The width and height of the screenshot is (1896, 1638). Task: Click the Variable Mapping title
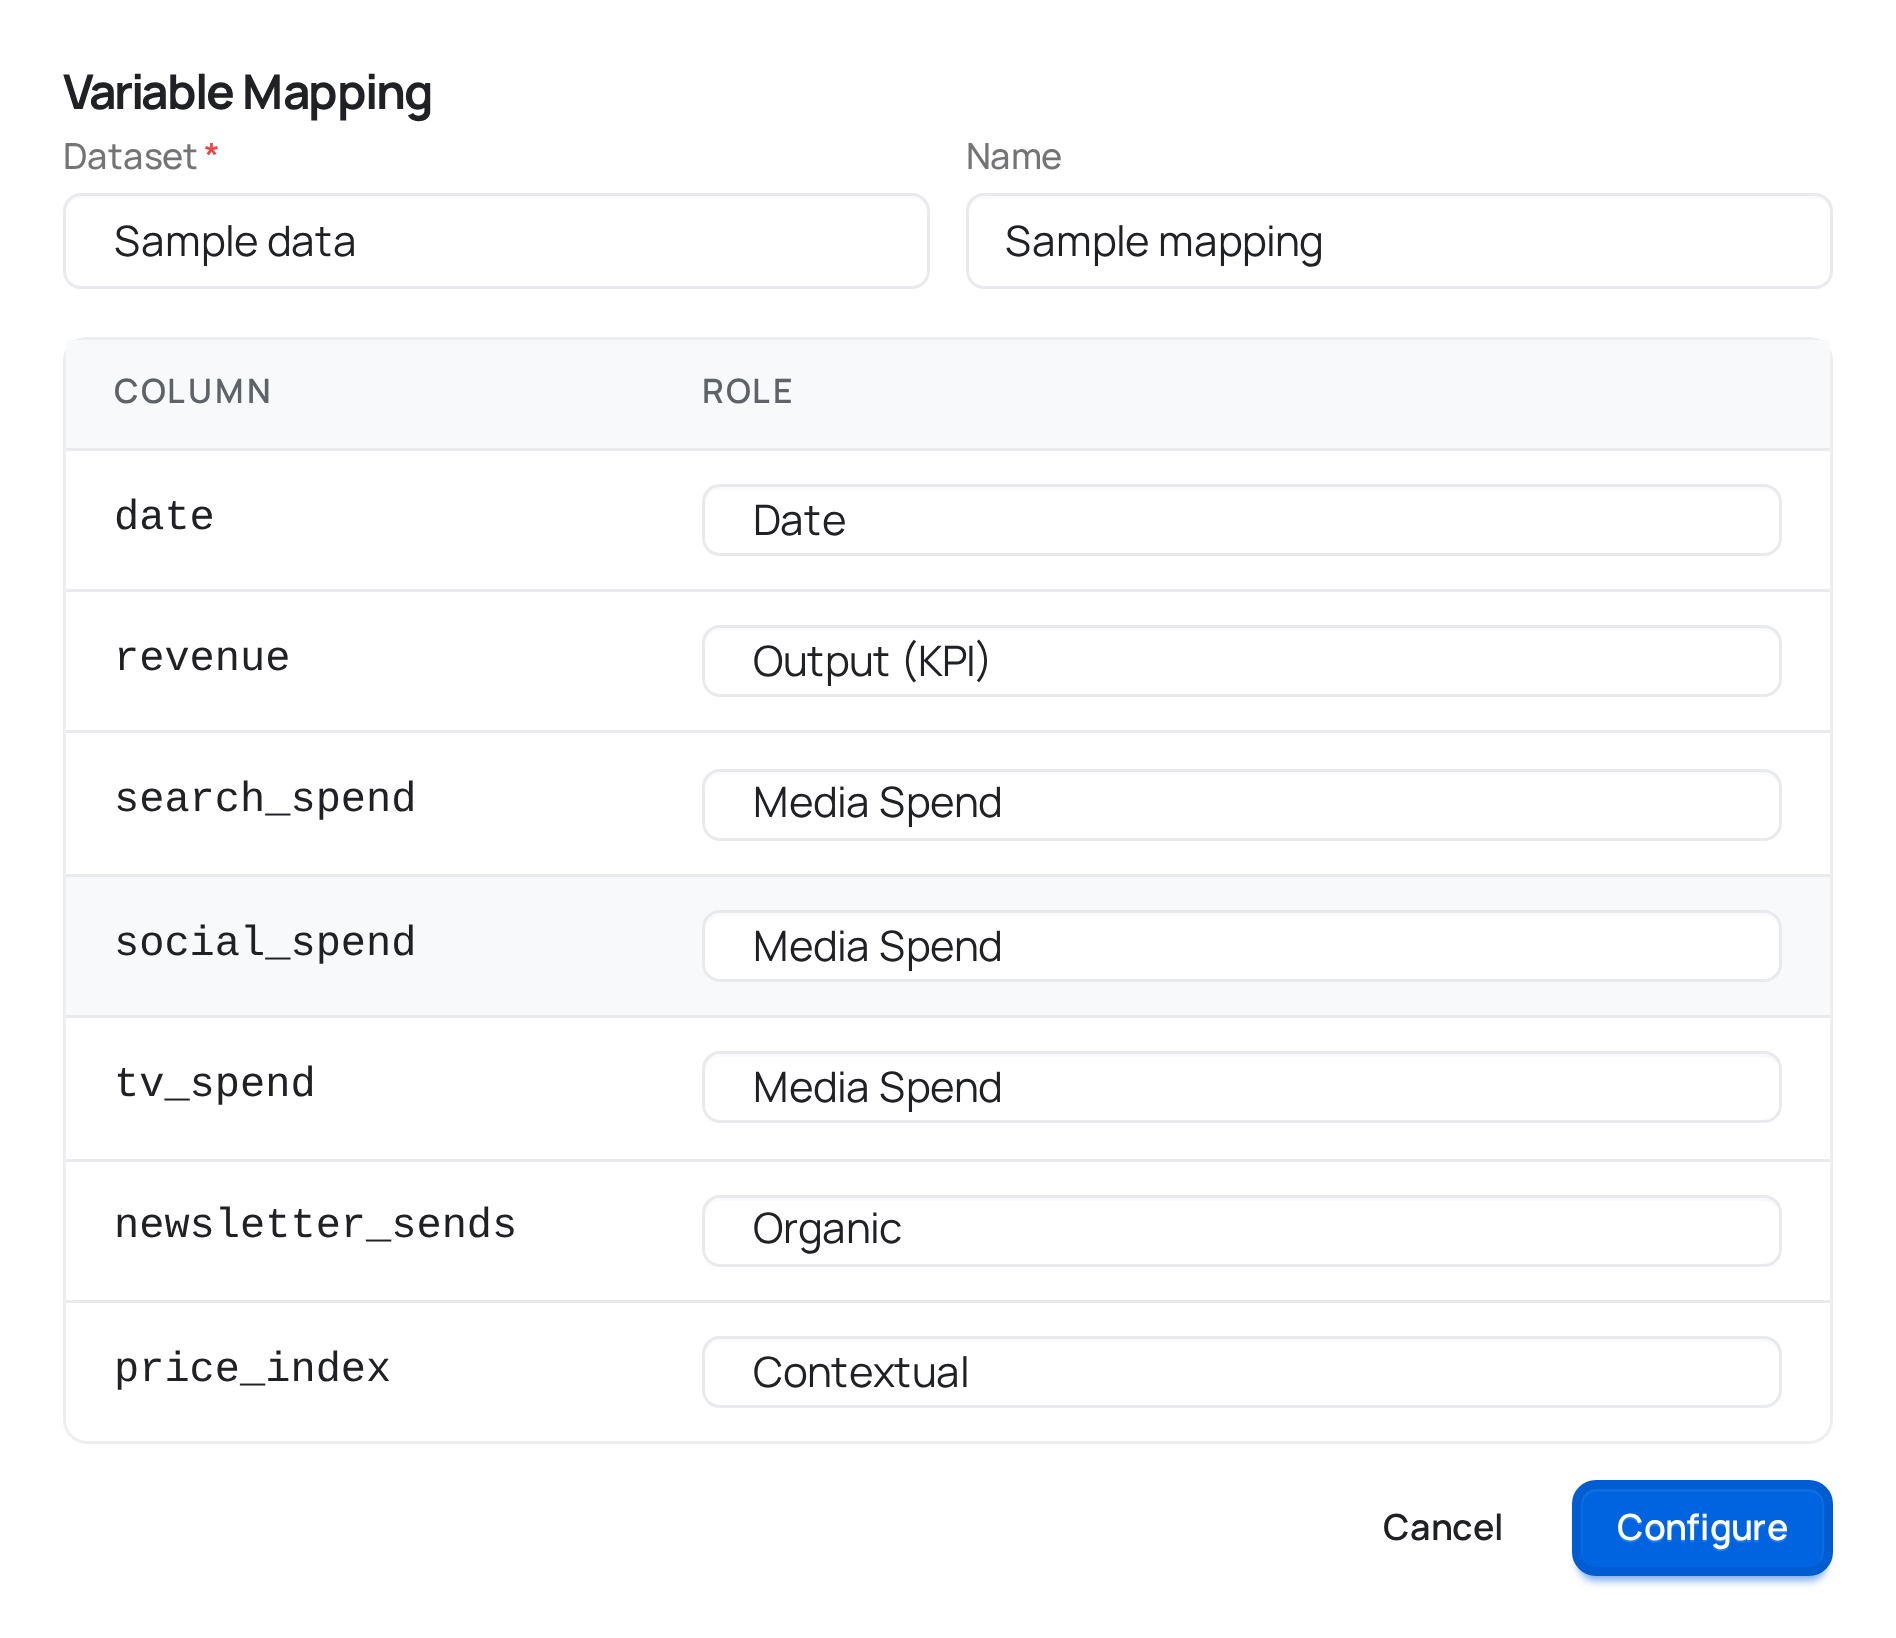click(x=247, y=93)
